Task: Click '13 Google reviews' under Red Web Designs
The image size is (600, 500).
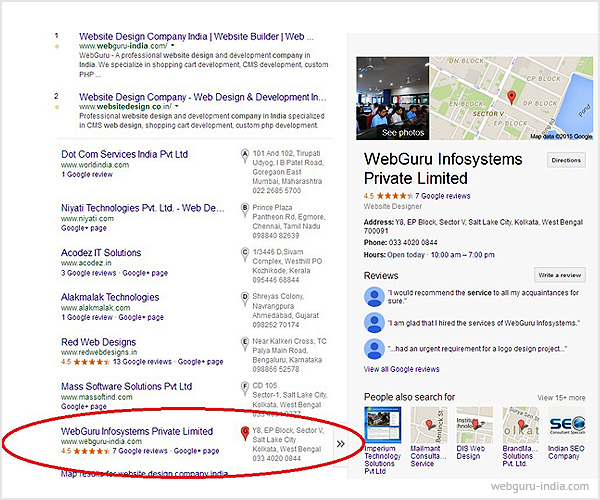Action: [x=142, y=362]
